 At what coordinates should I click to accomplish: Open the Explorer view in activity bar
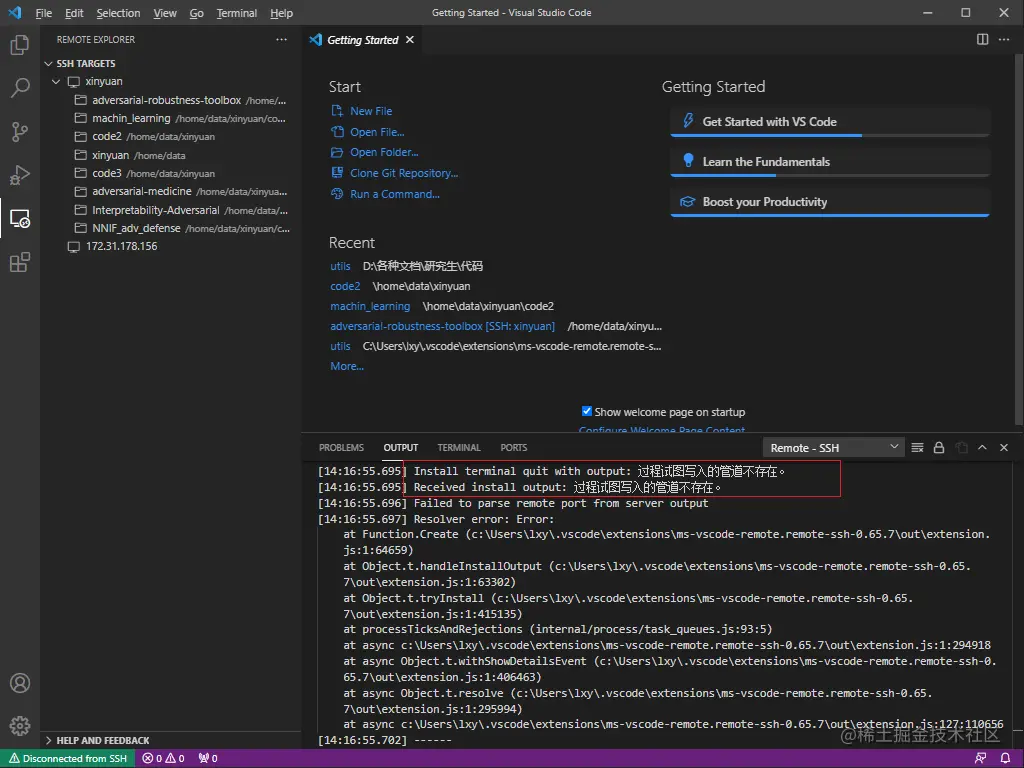[19, 45]
